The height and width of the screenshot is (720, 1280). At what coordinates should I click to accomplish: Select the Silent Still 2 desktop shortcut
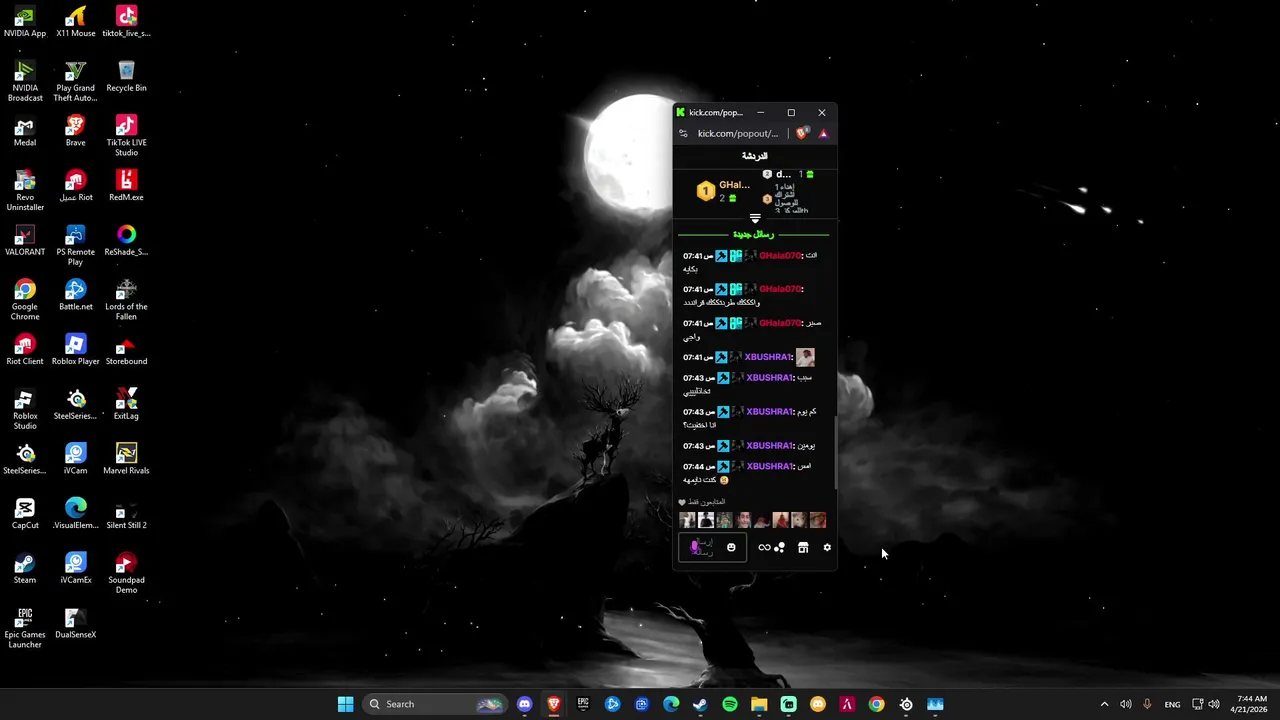(x=126, y=514)
